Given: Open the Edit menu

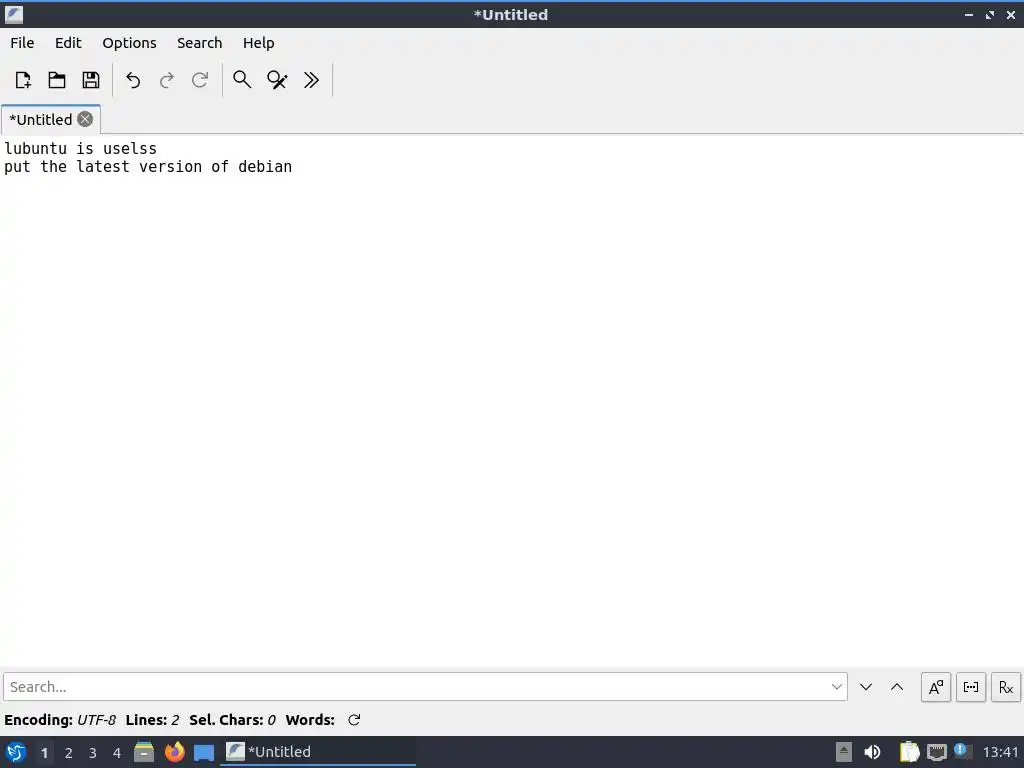Looking at the screenshot, I should pyautogui.click(x=68, y=42).
